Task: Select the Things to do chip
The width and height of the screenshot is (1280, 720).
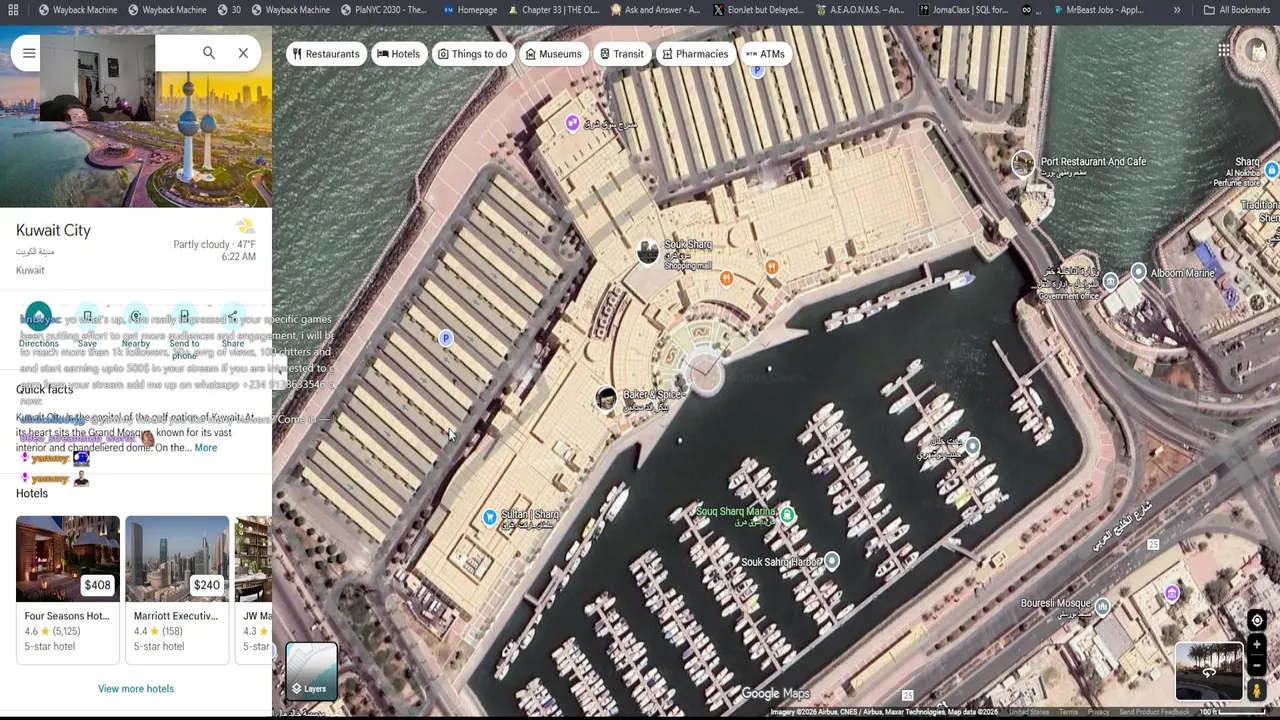Action: pos(473,54)
